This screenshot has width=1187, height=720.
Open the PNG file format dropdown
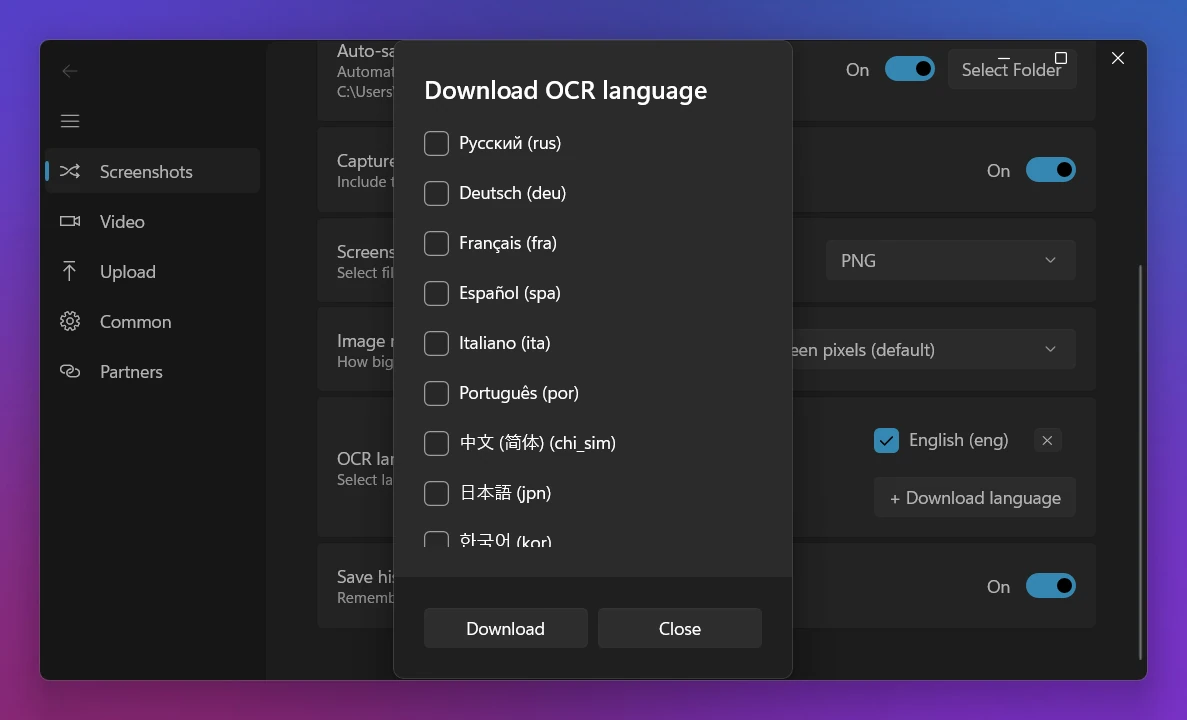coord(950,260)
